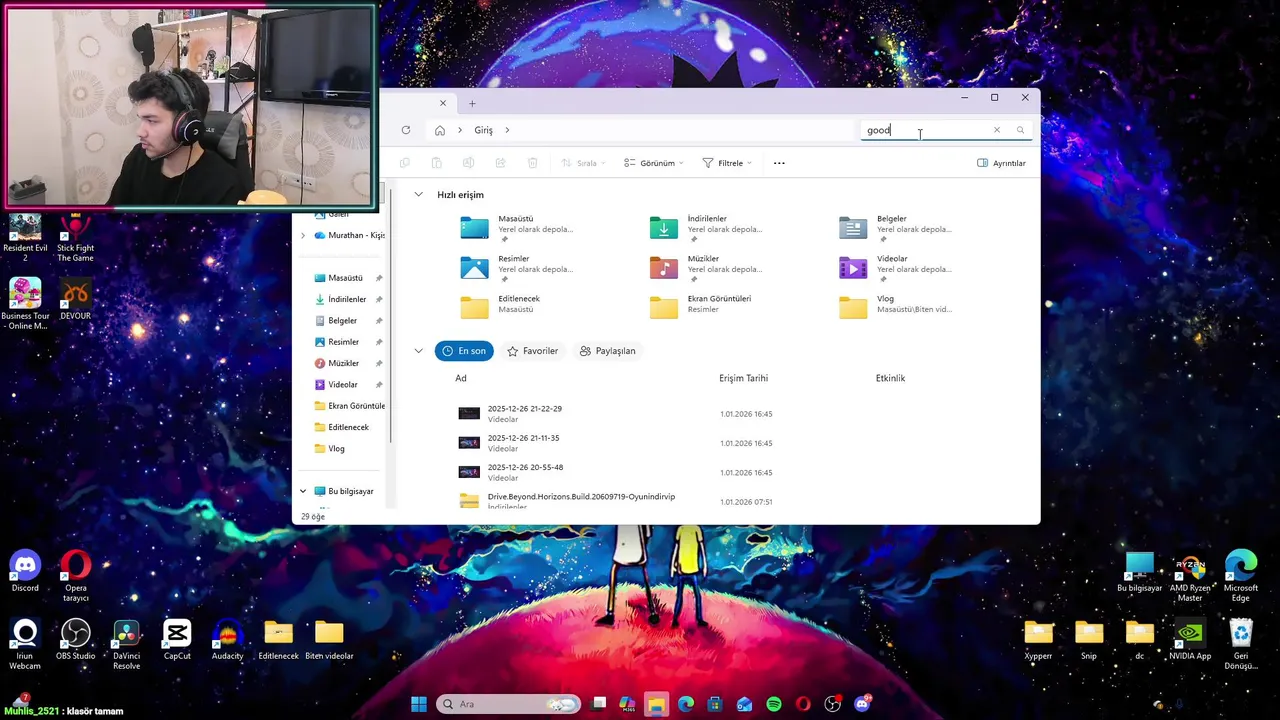Click the Windows Start button
1280x720 pixels.
coord(419,704)
